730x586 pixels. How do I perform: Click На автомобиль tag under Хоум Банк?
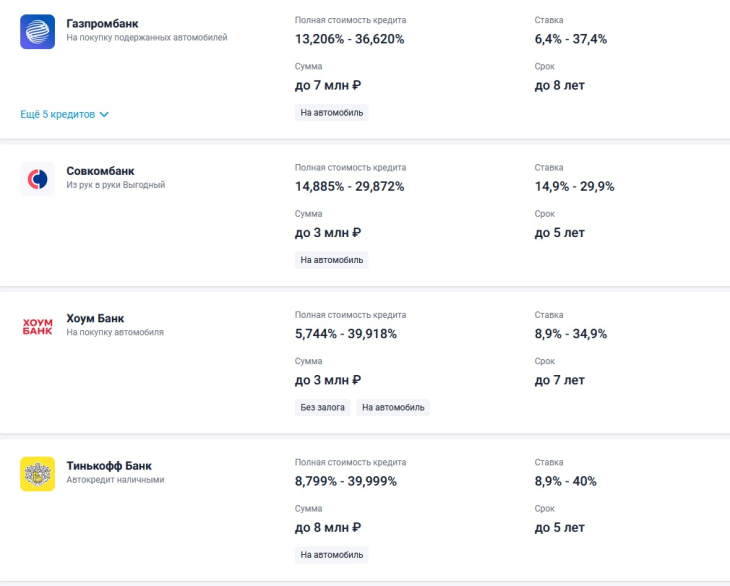tap(393, 407)
